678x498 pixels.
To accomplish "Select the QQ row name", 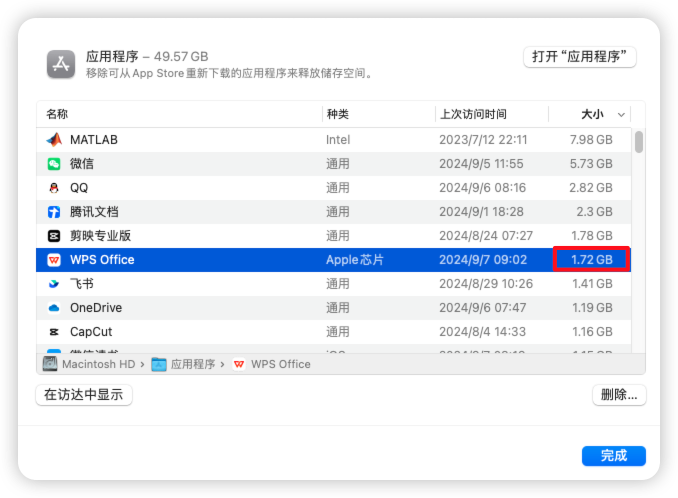I will pyautogui.click(x=79, y=188).
